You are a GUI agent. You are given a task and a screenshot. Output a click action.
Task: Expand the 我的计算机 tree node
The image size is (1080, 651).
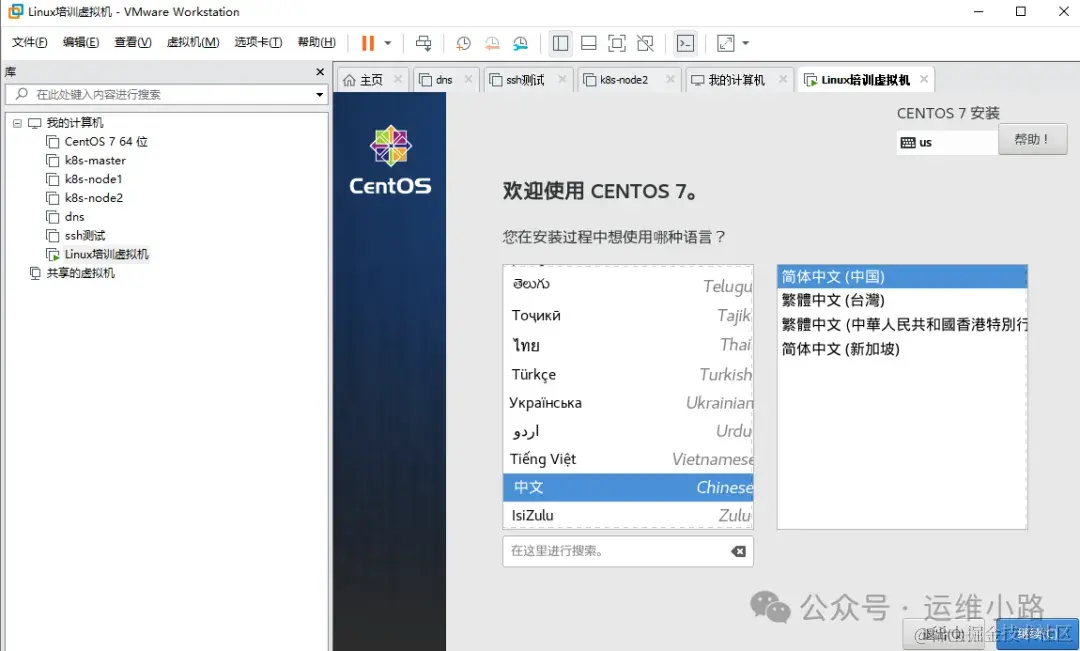pyautogui.click(x=17, y=122)
